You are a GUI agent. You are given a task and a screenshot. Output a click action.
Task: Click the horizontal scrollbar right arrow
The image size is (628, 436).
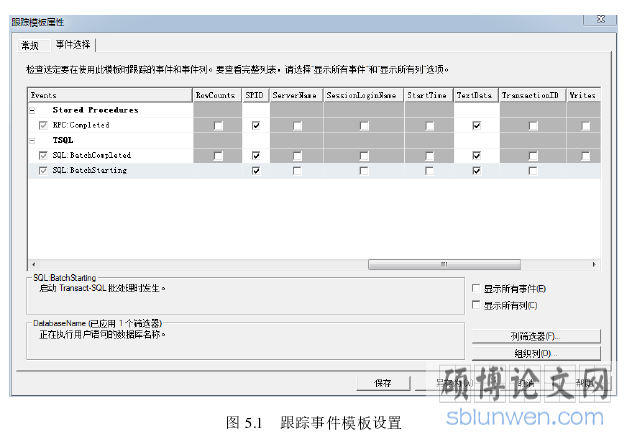pyautogui.click(x=594, y=265)
